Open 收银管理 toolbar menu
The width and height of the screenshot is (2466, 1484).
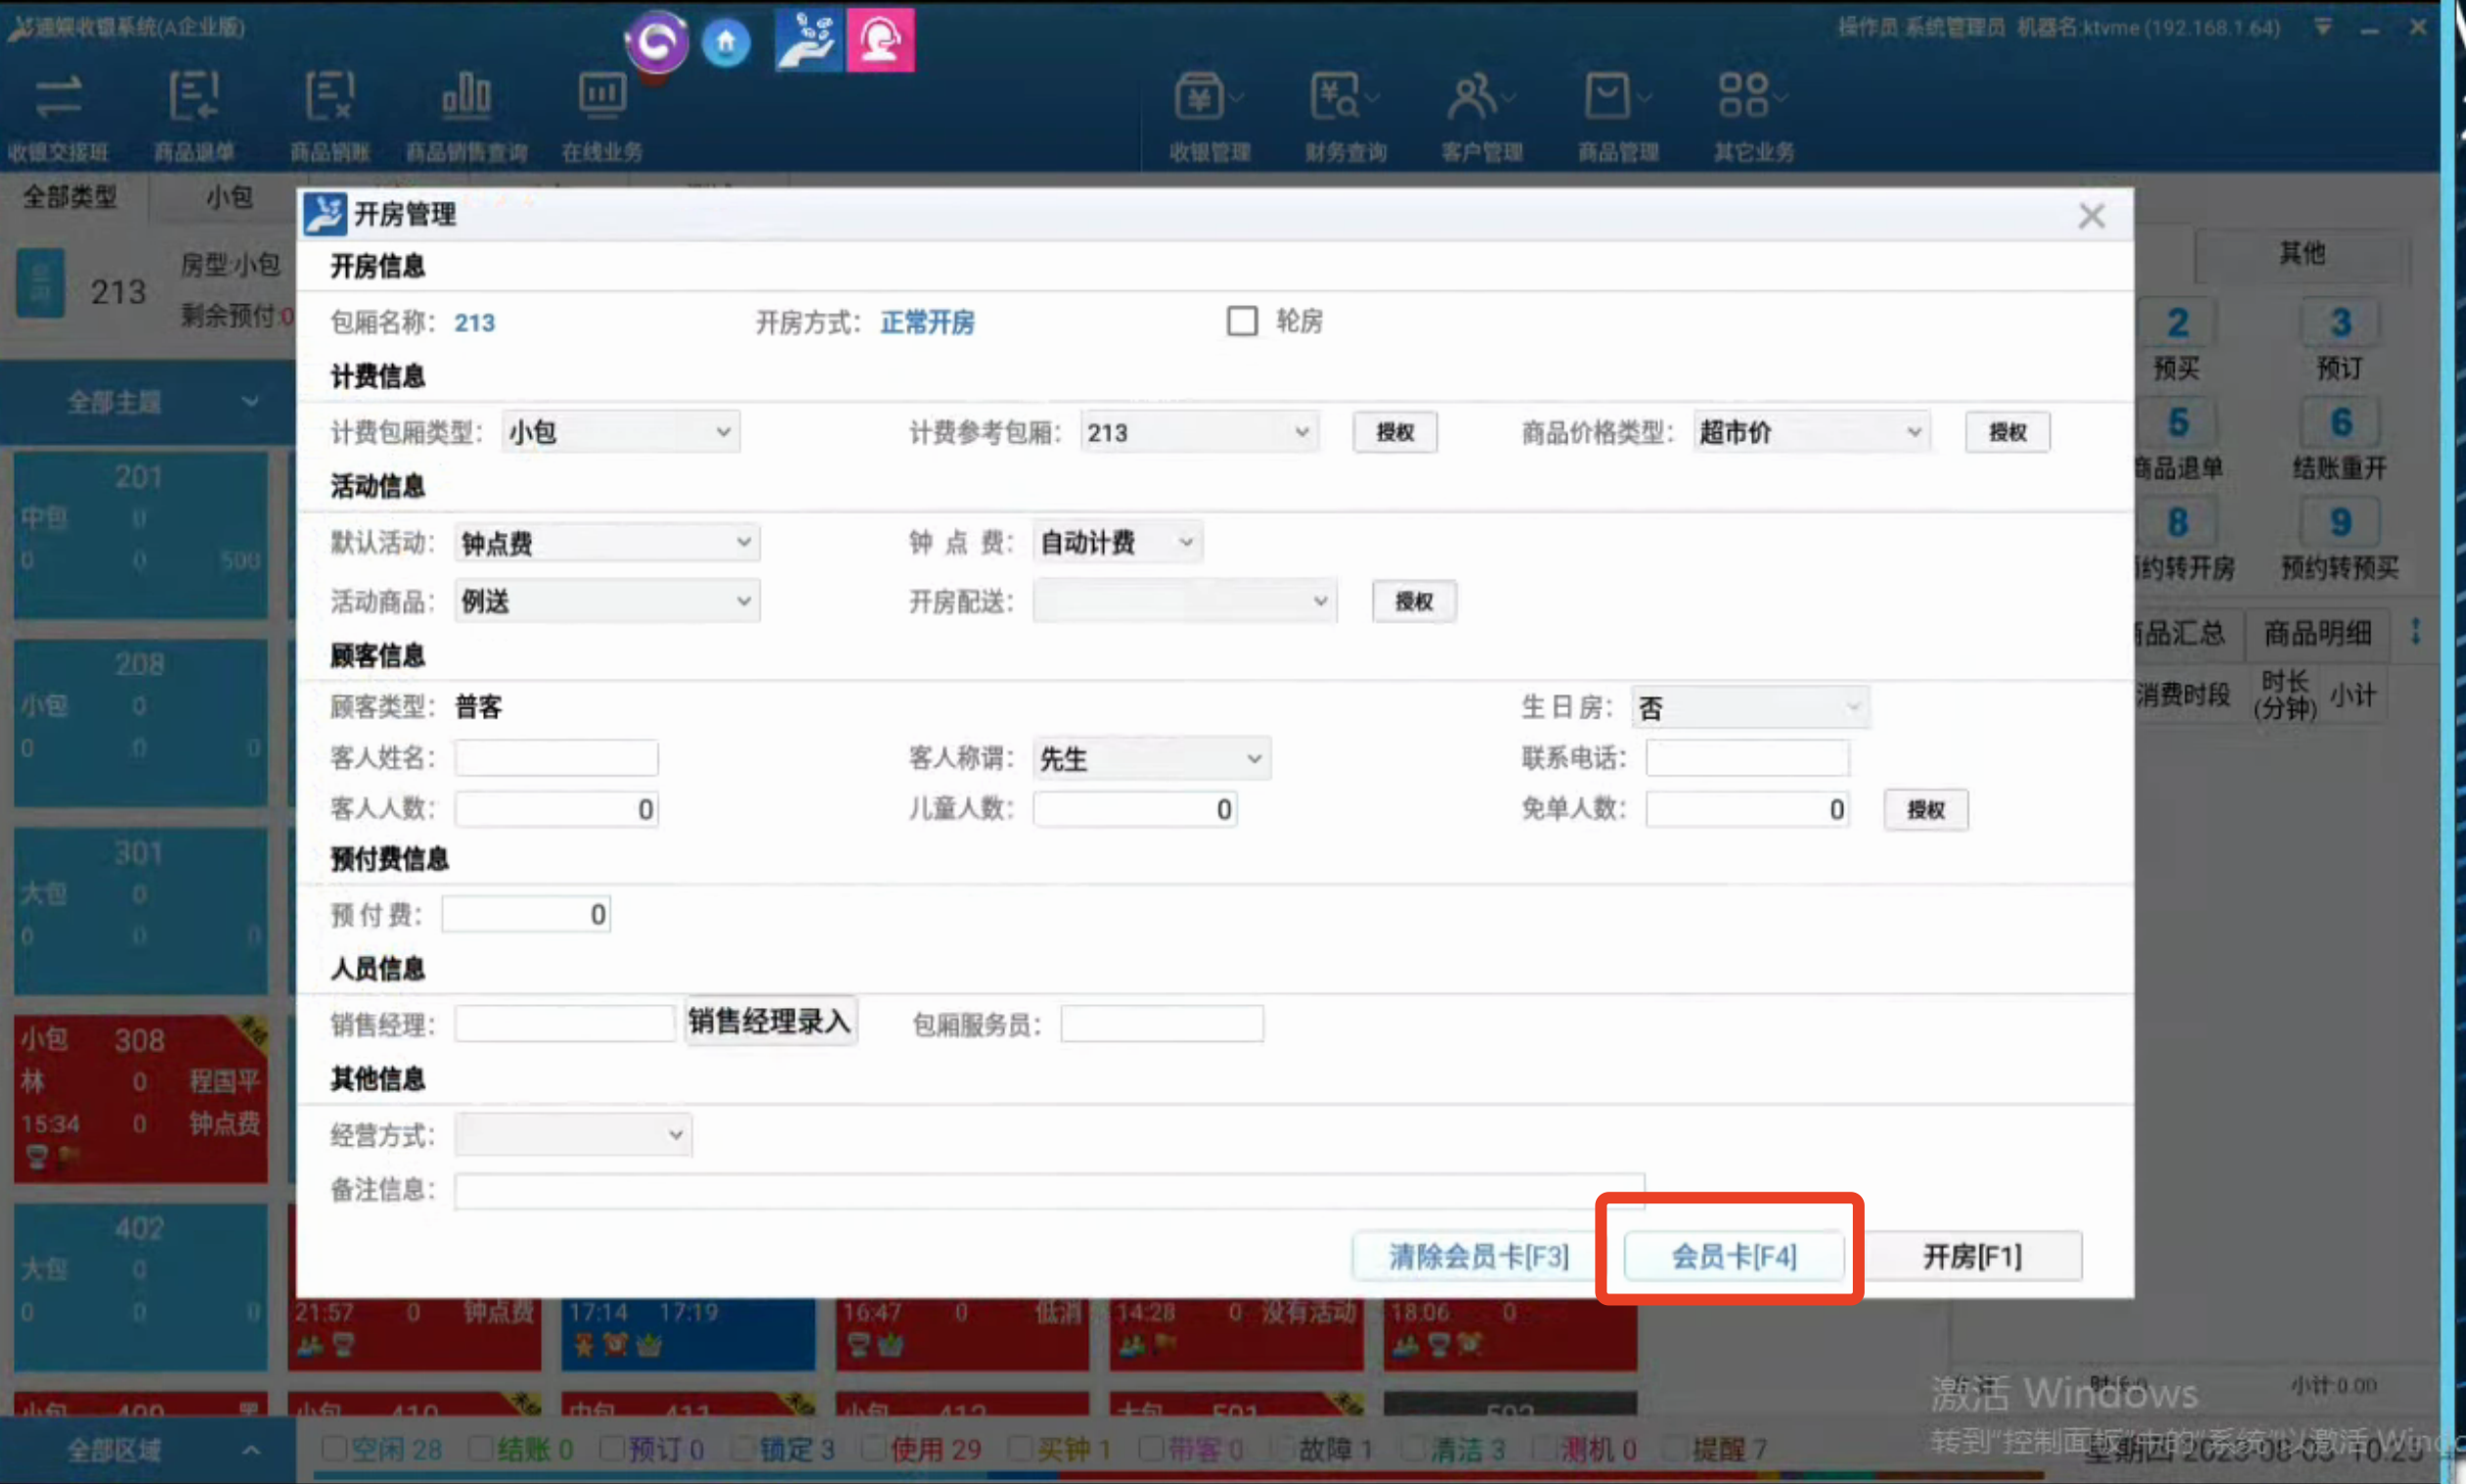pyautogui.click(x=1210, y=115)
